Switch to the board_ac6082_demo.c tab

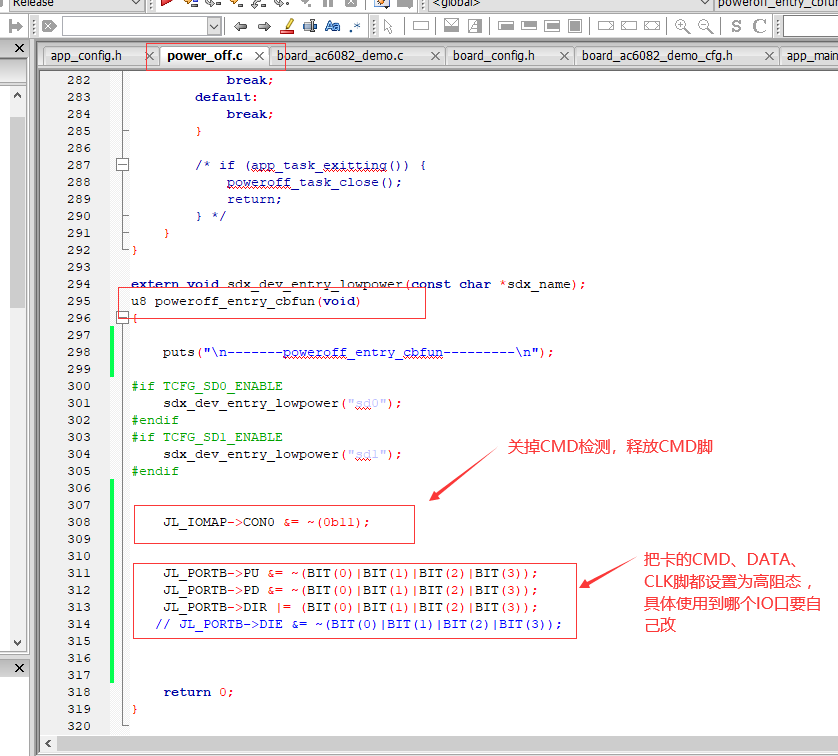tap(340, 56)
